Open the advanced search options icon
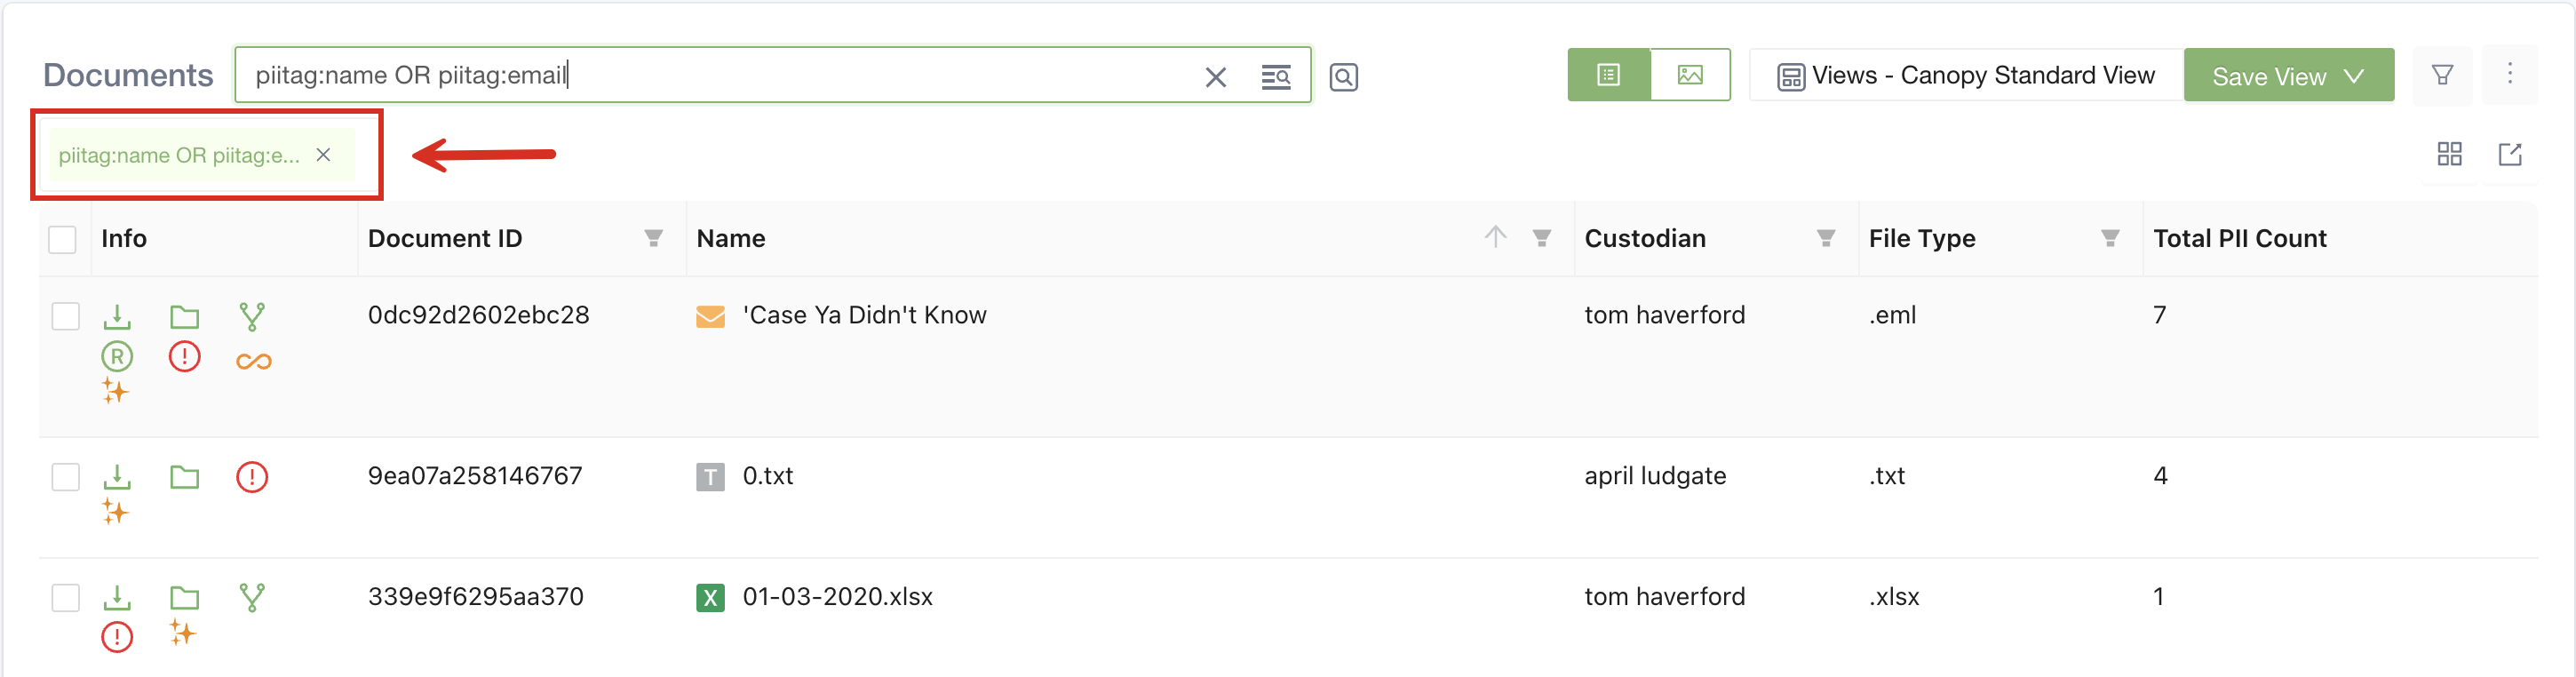This screenshot has width=2576, height=677. 1275,77
